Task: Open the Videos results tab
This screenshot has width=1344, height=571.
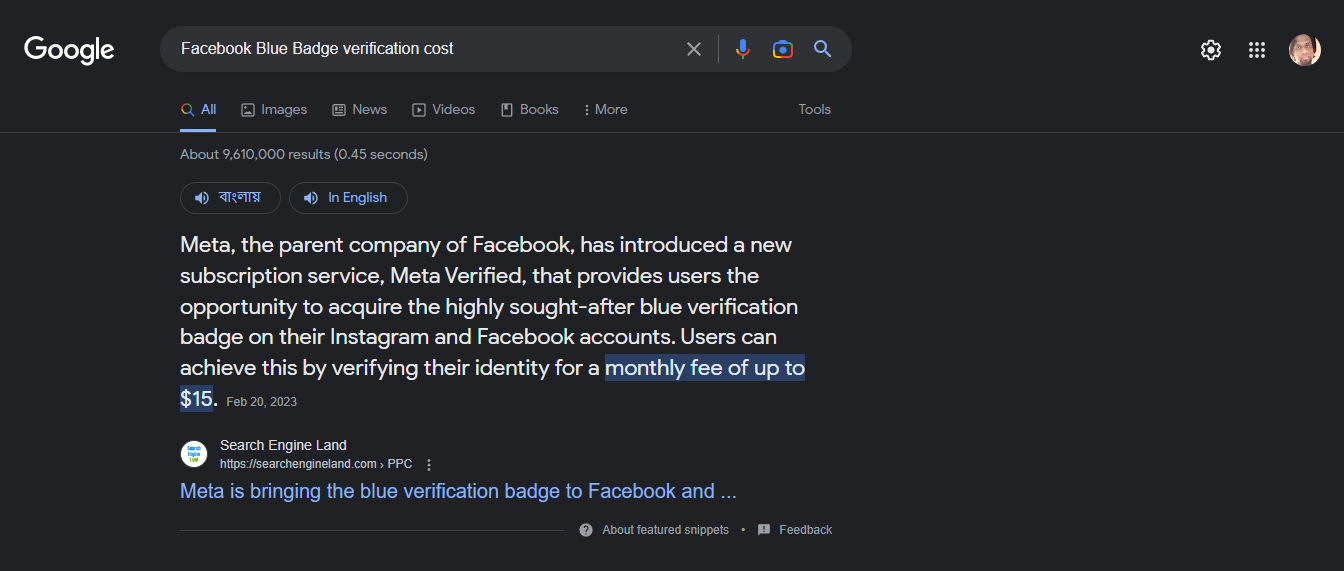Action: point(443,110)
